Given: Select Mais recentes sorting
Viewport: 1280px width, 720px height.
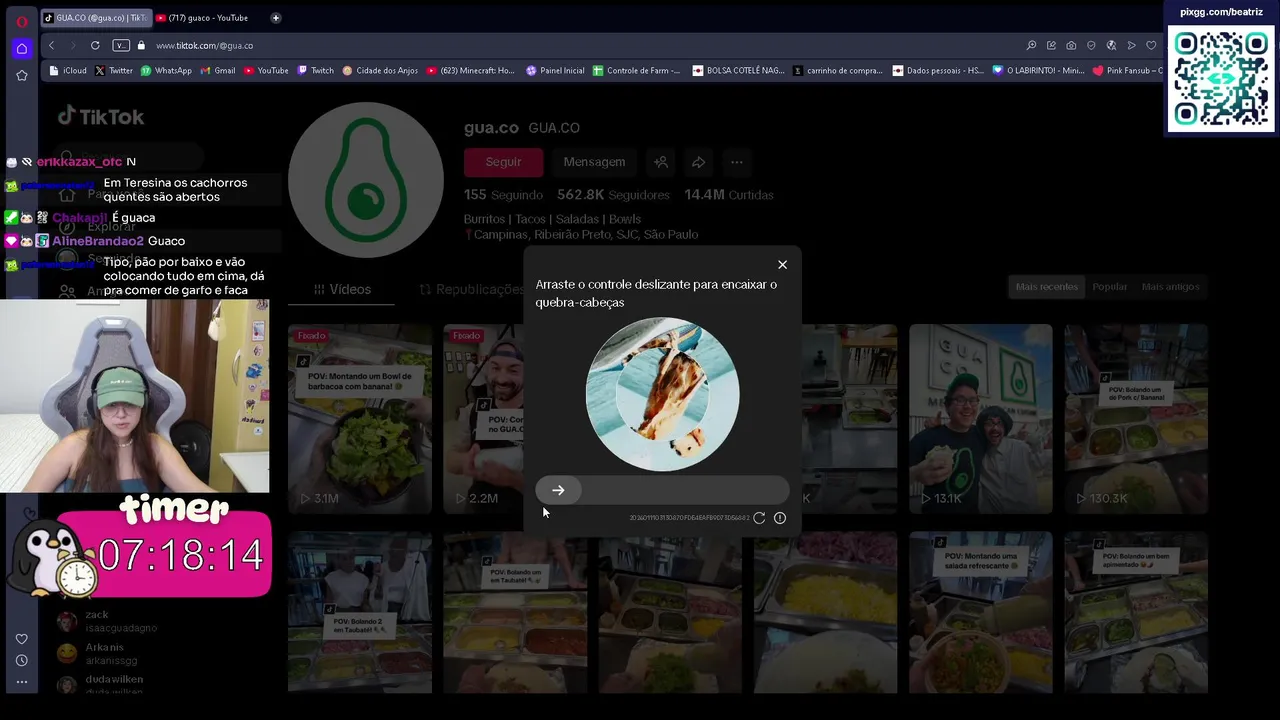Looking at the screenshot, I should (1046, 287).
